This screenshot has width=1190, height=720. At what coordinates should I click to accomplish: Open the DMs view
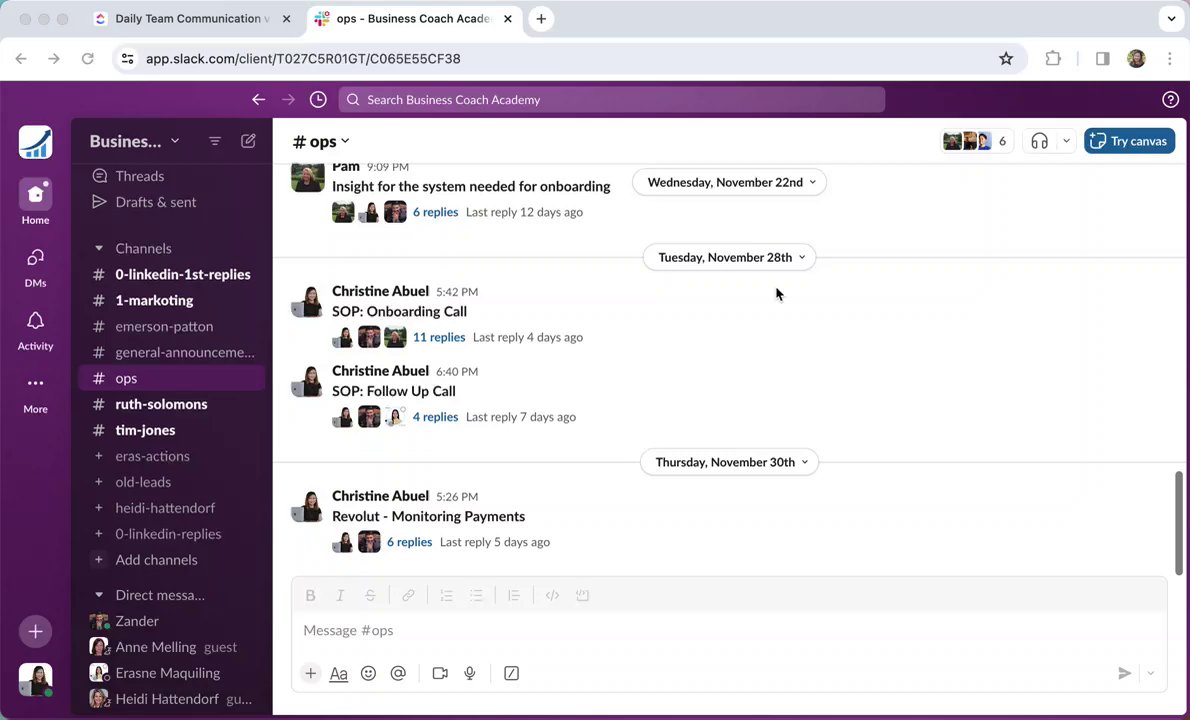(36, 266)
